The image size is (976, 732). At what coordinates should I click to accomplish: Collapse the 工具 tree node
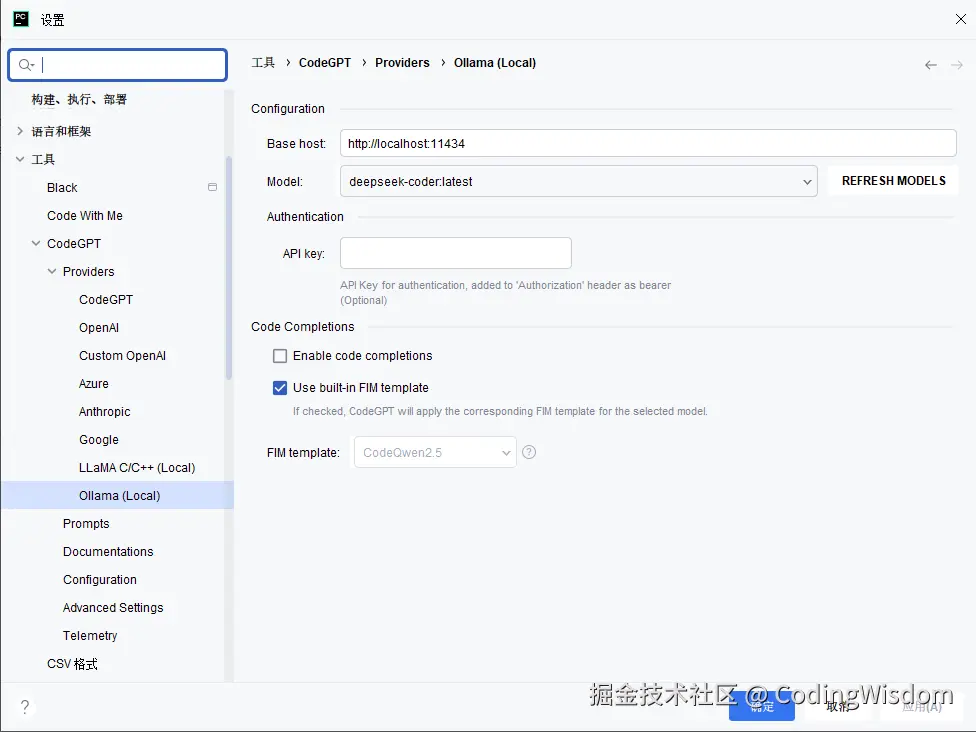point(20,159)
